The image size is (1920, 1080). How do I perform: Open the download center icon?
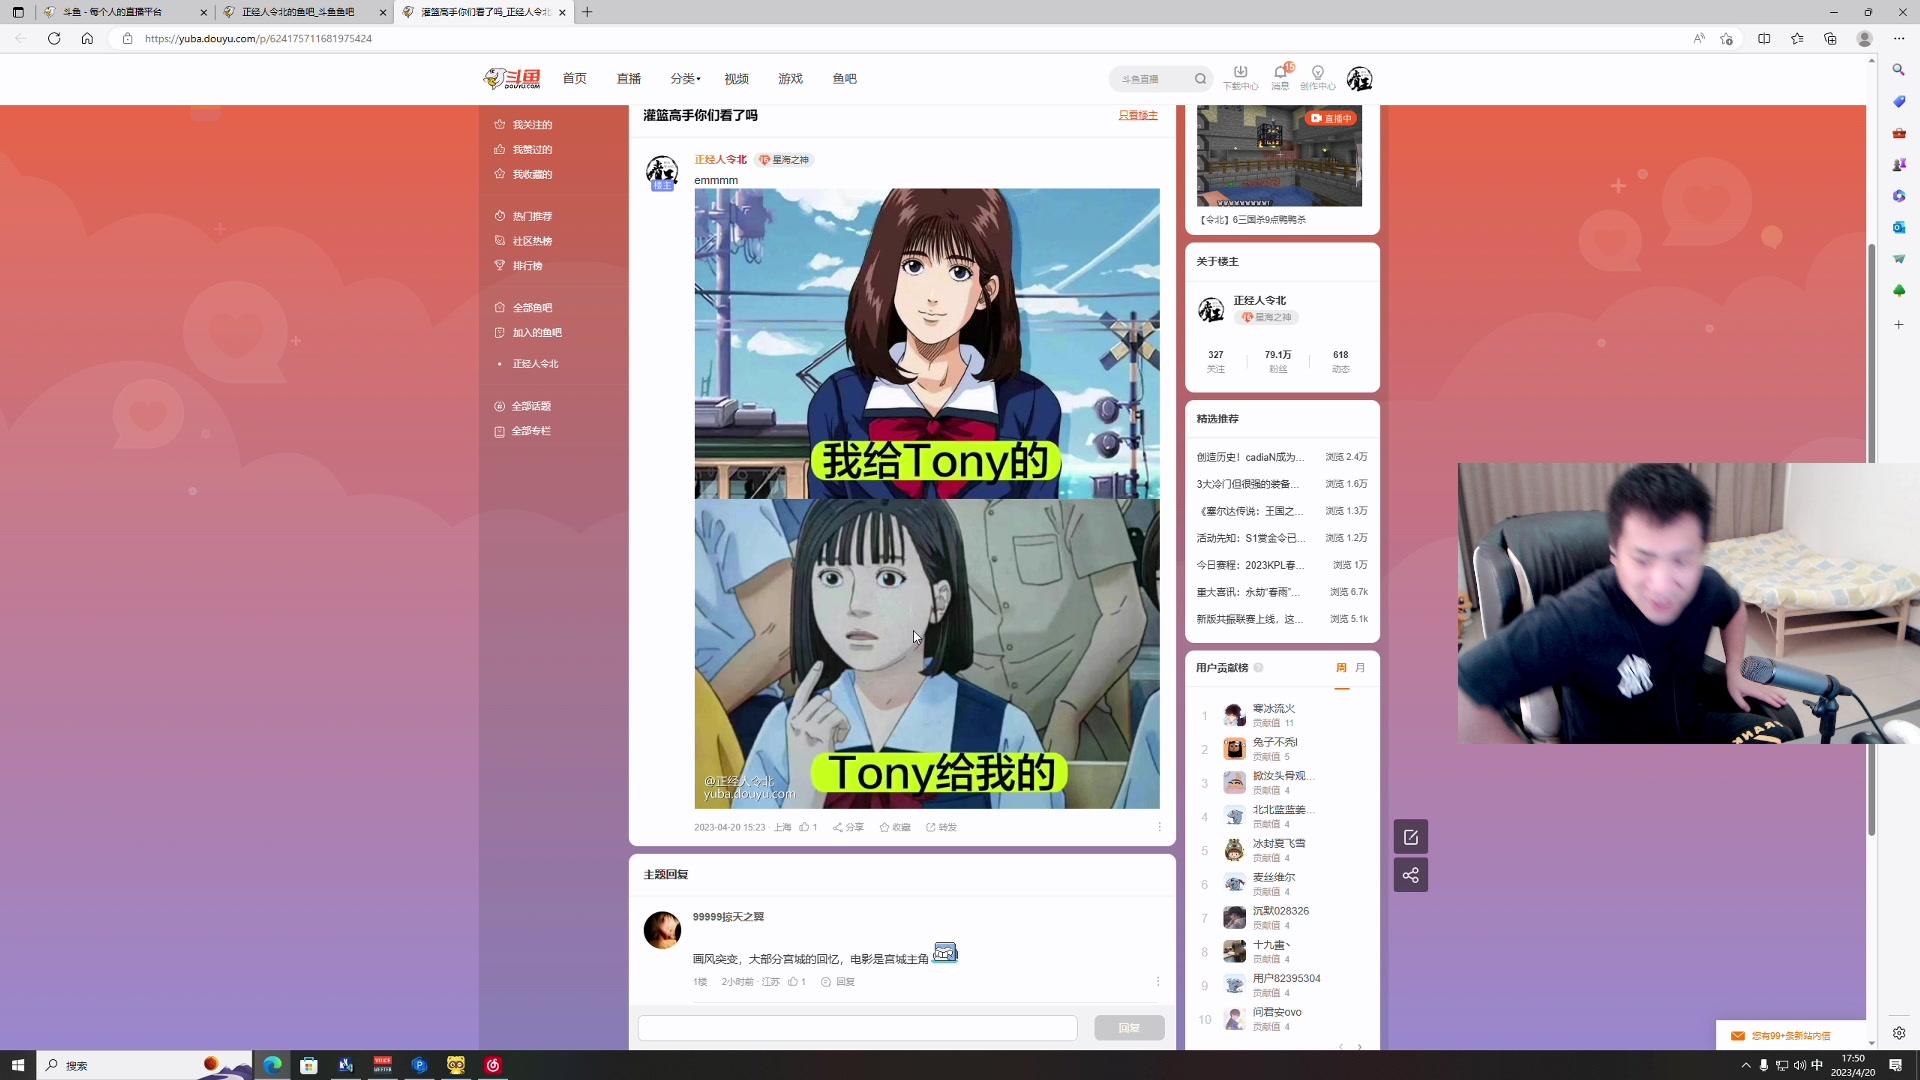[1240, 77]
